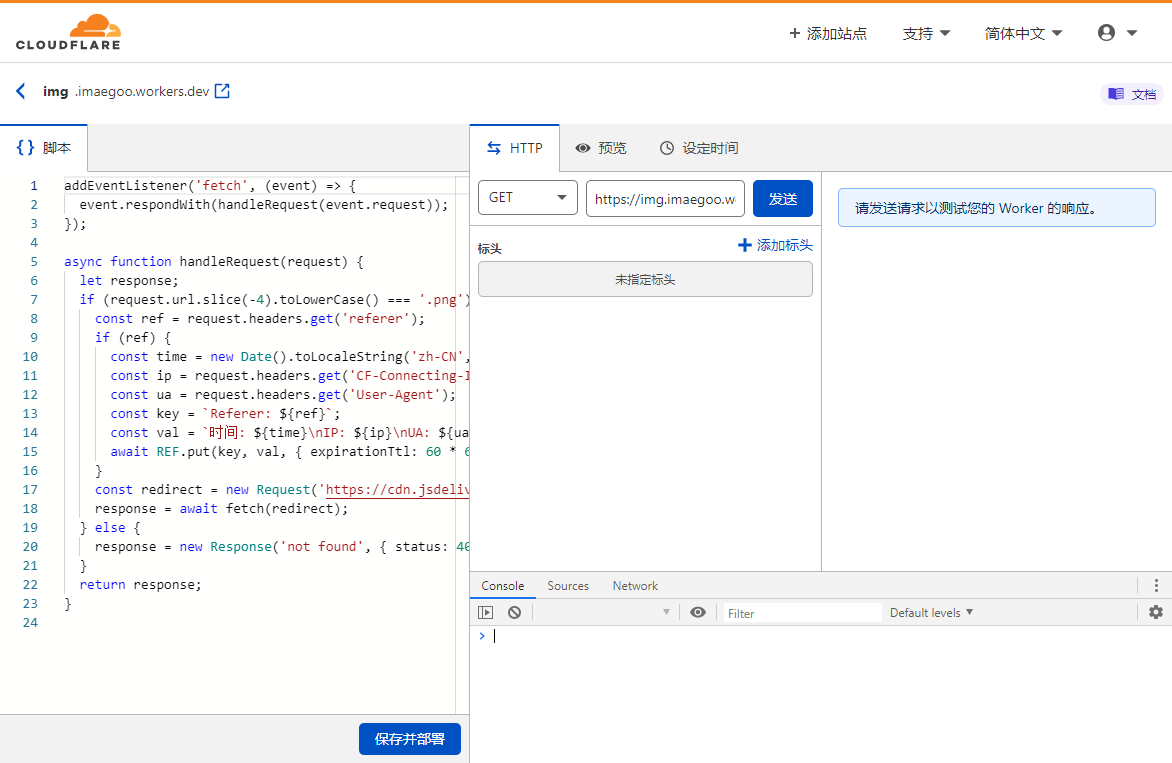Click the 未指定标头 header box
The width and height of the screenshot is (1172, 763).
(645, 279)
